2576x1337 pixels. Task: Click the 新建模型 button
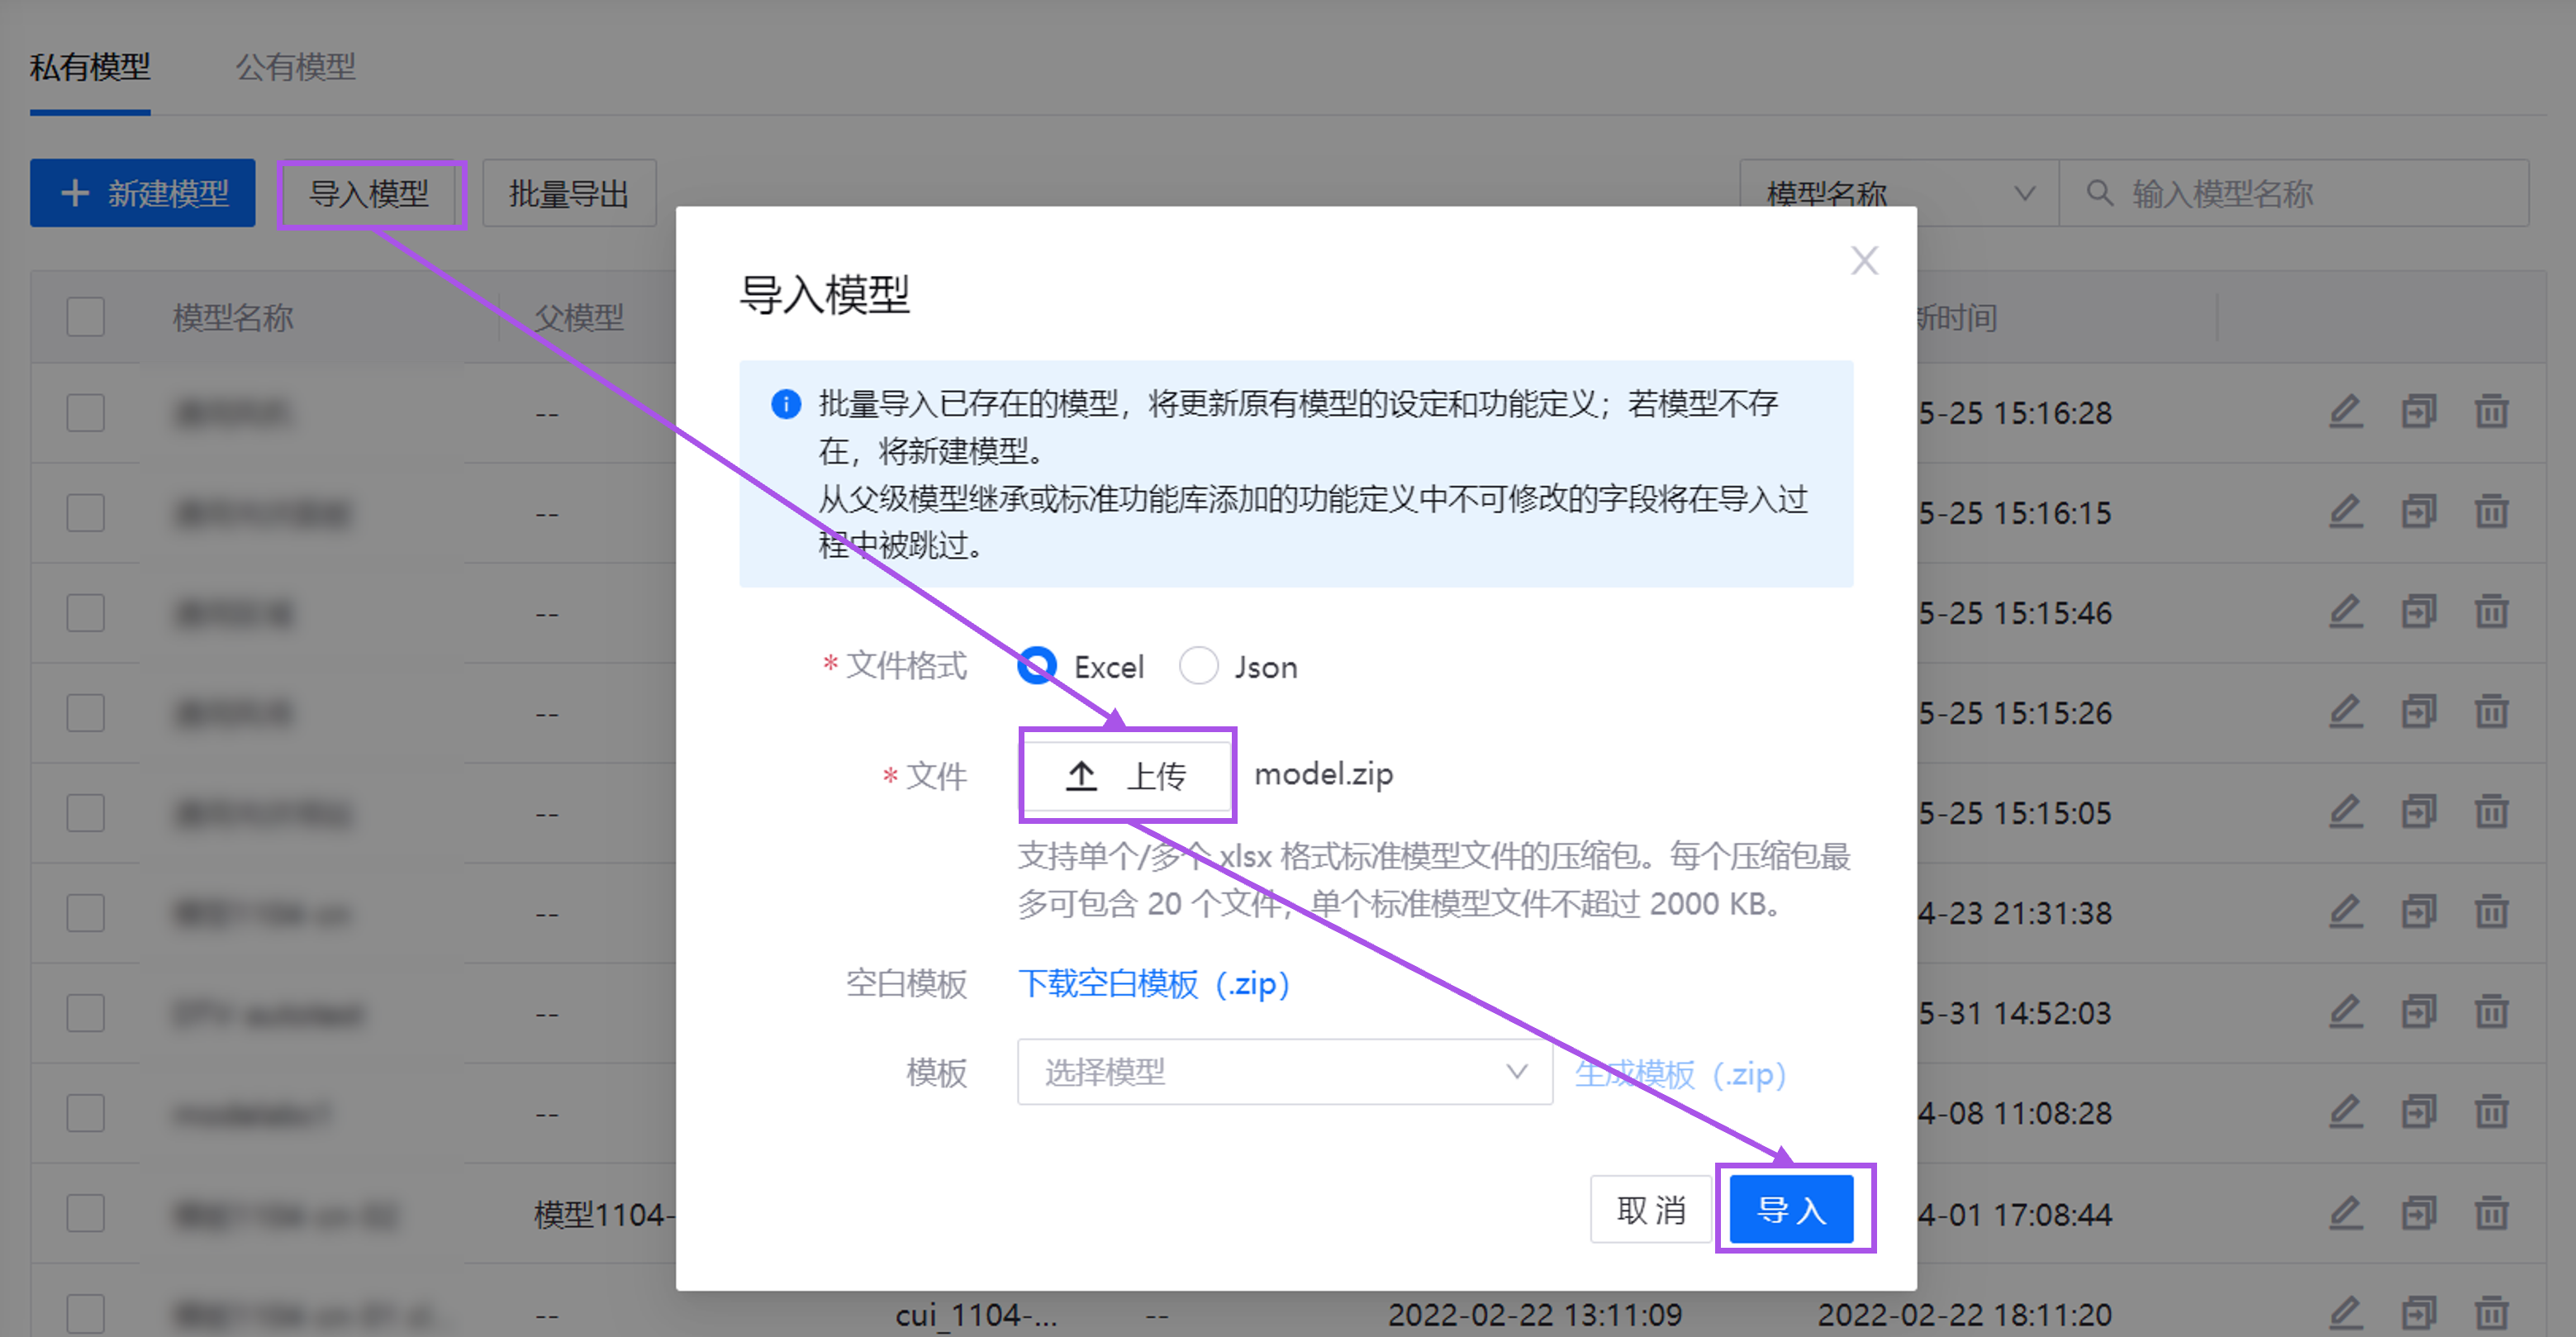pyautogui.click(x=143, y=193)
